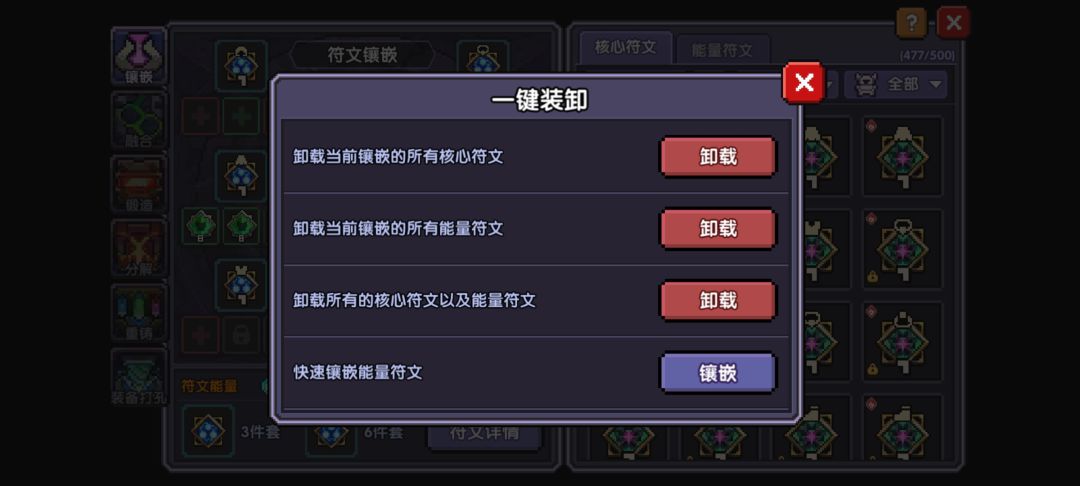Click the 3件套 set rune icon

tap(208, 430)
